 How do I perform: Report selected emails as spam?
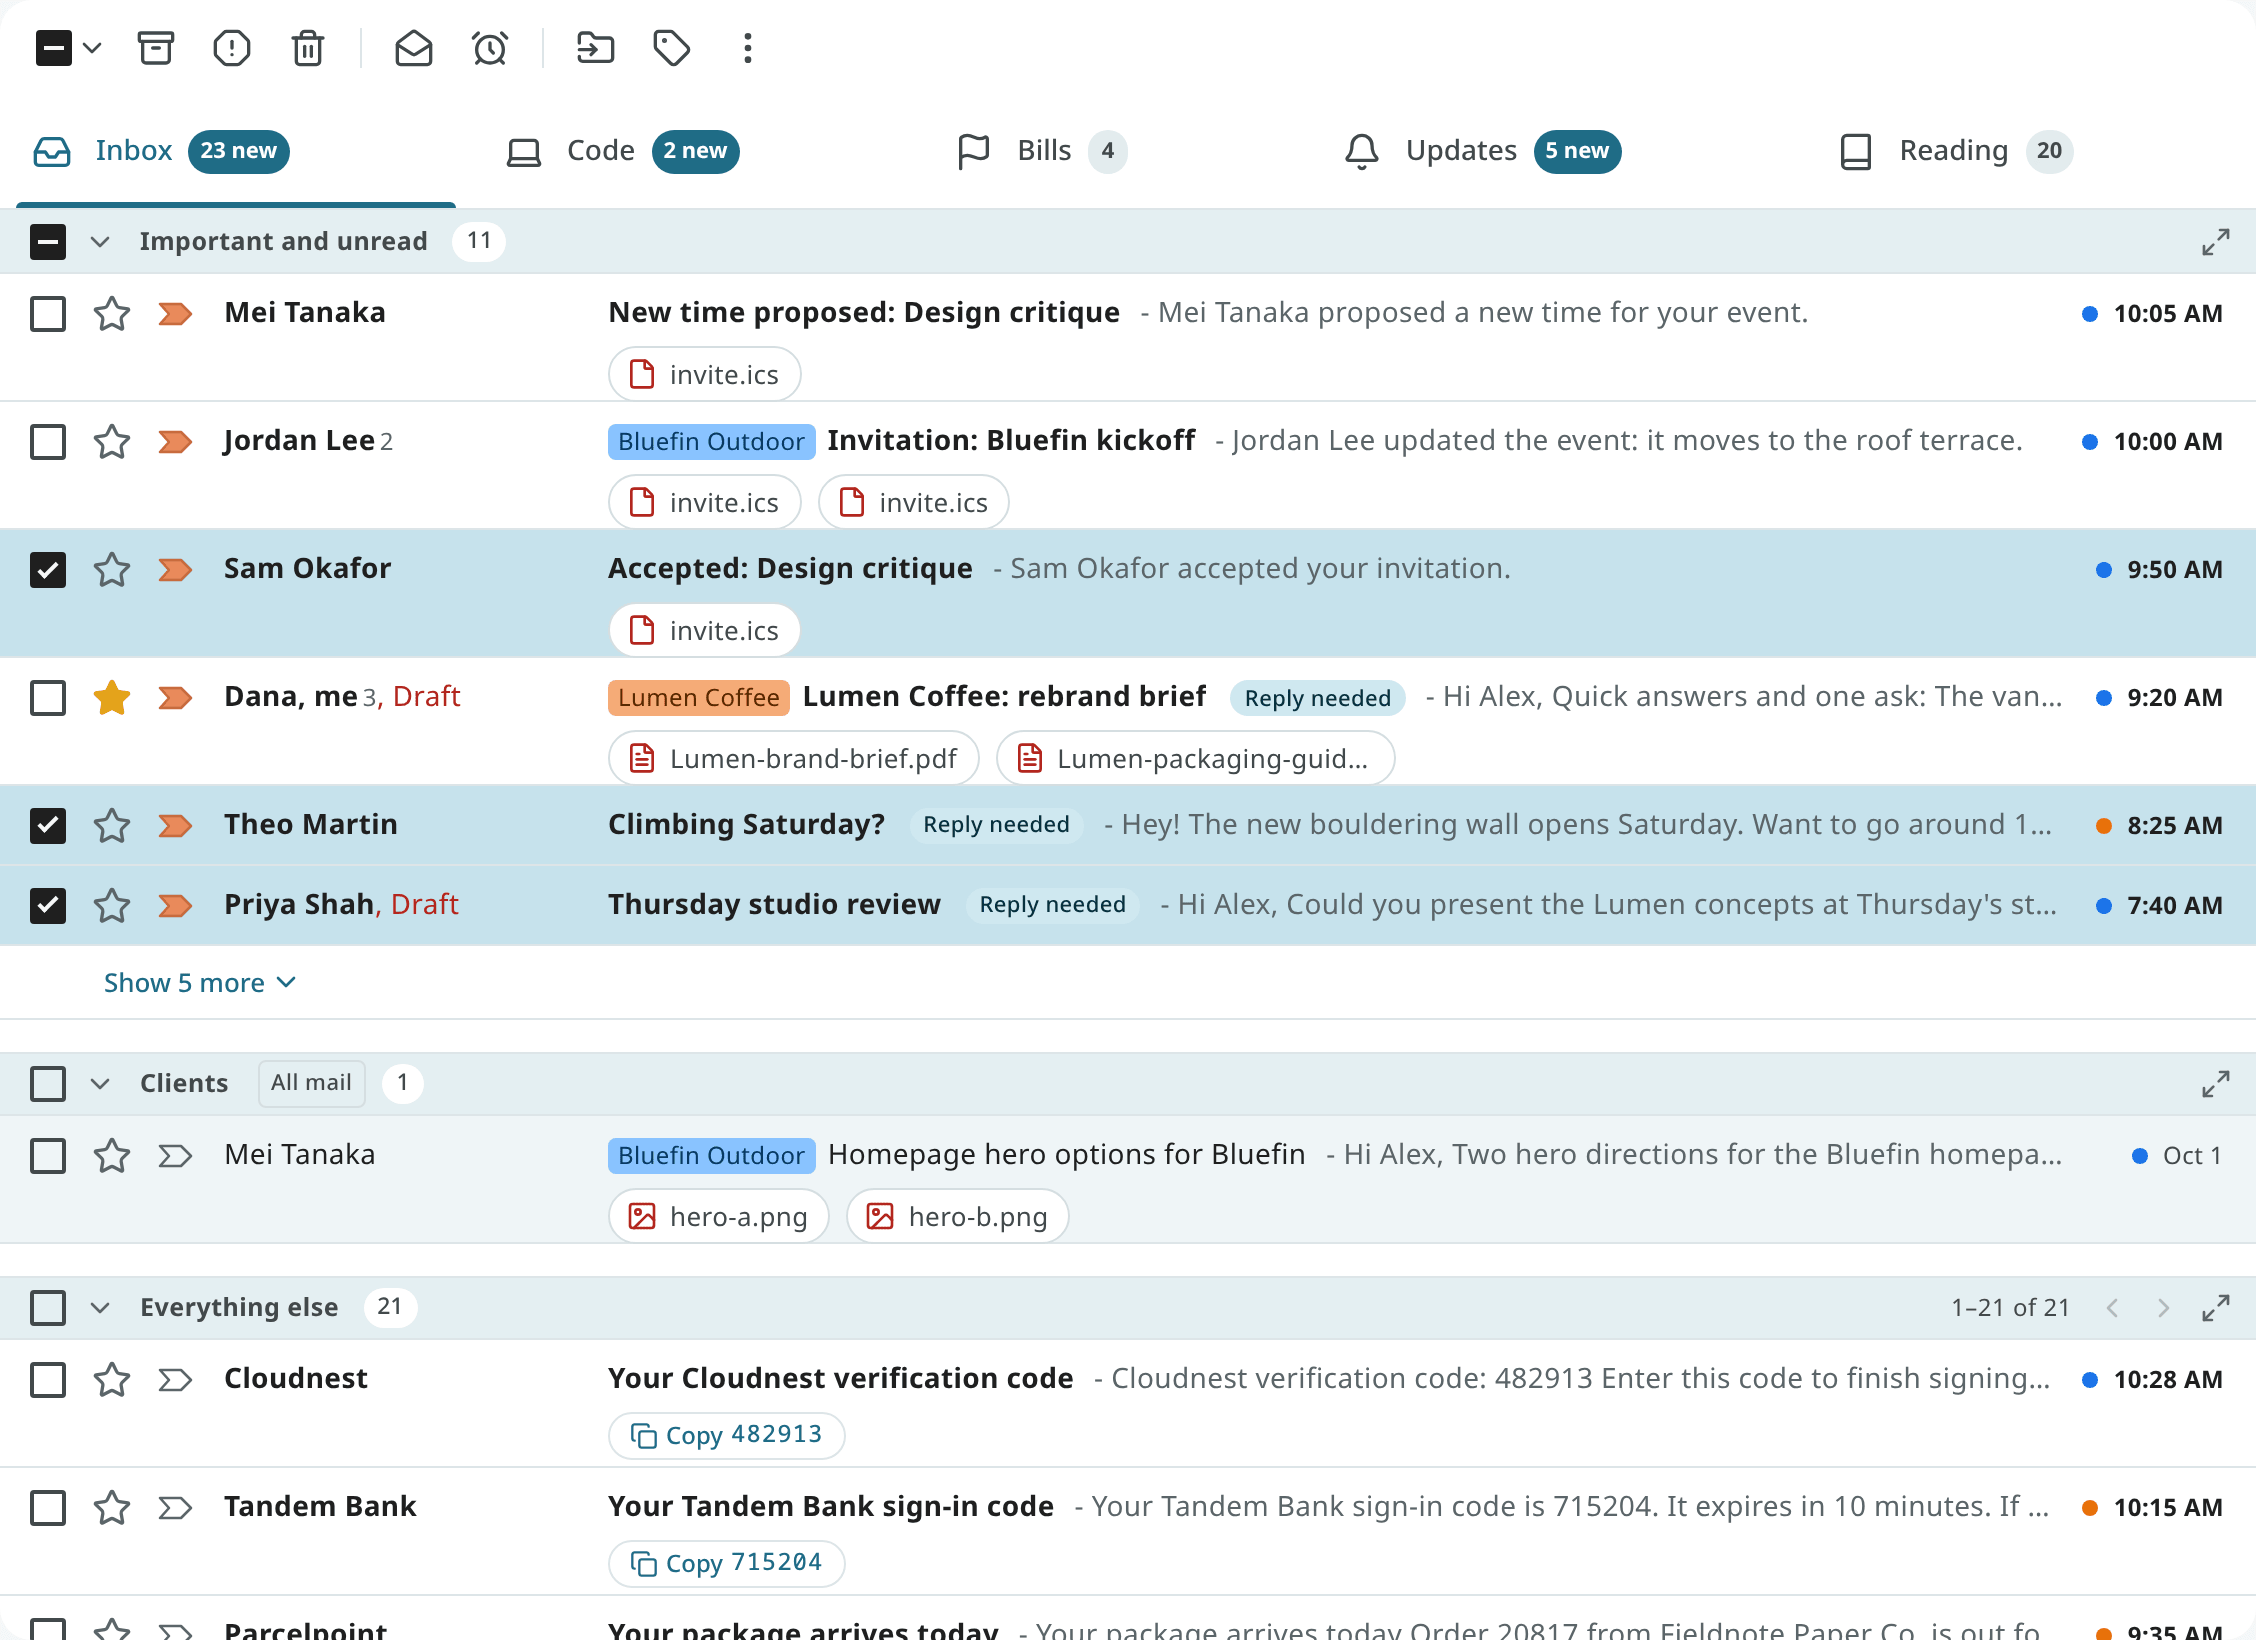(232, 47)
